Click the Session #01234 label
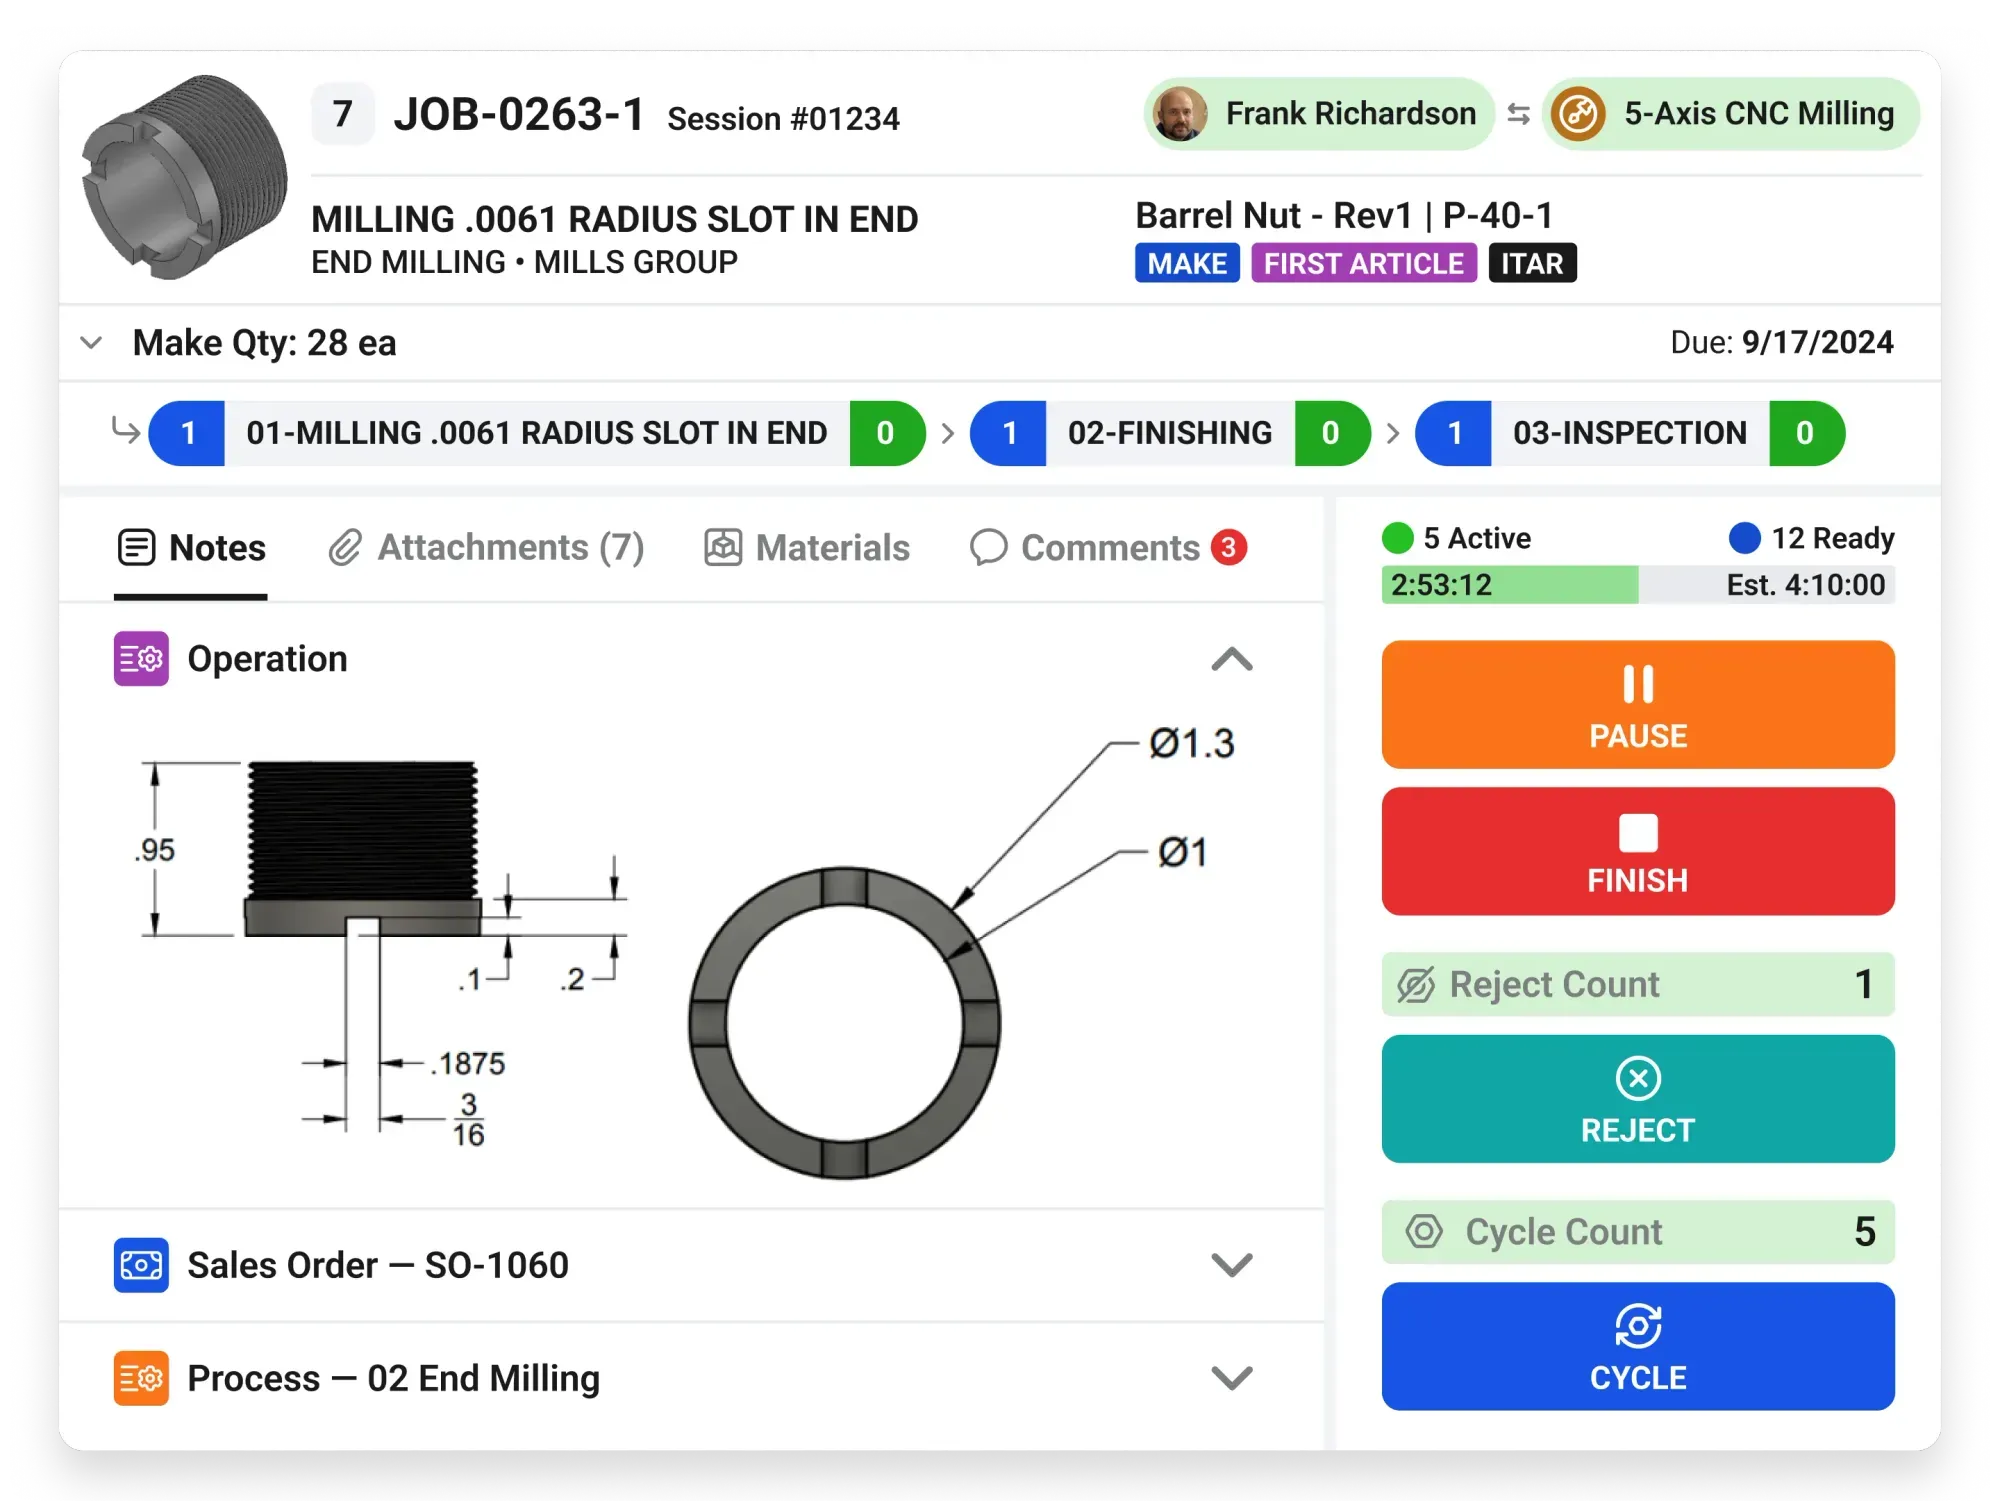This screenshot has height=1501, width=2000. pos(784,119)
